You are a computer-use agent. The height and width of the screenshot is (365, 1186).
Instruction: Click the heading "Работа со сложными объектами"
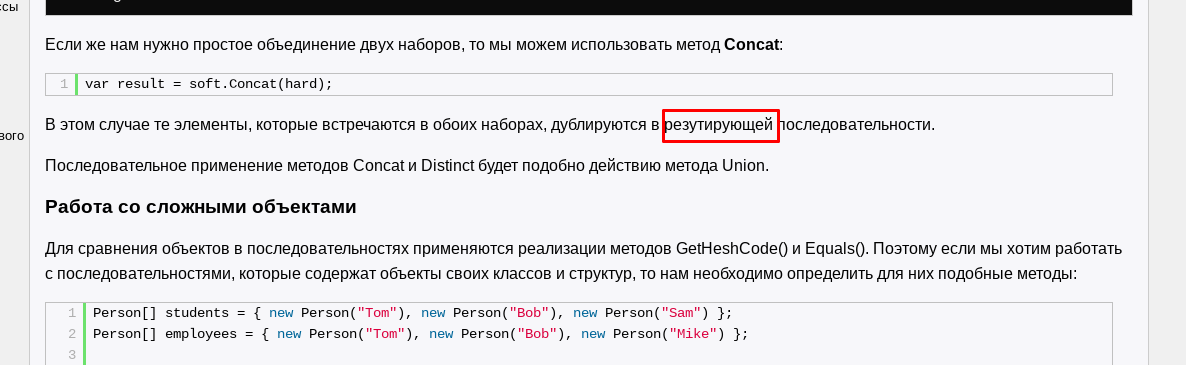click(x=200, y=206)
